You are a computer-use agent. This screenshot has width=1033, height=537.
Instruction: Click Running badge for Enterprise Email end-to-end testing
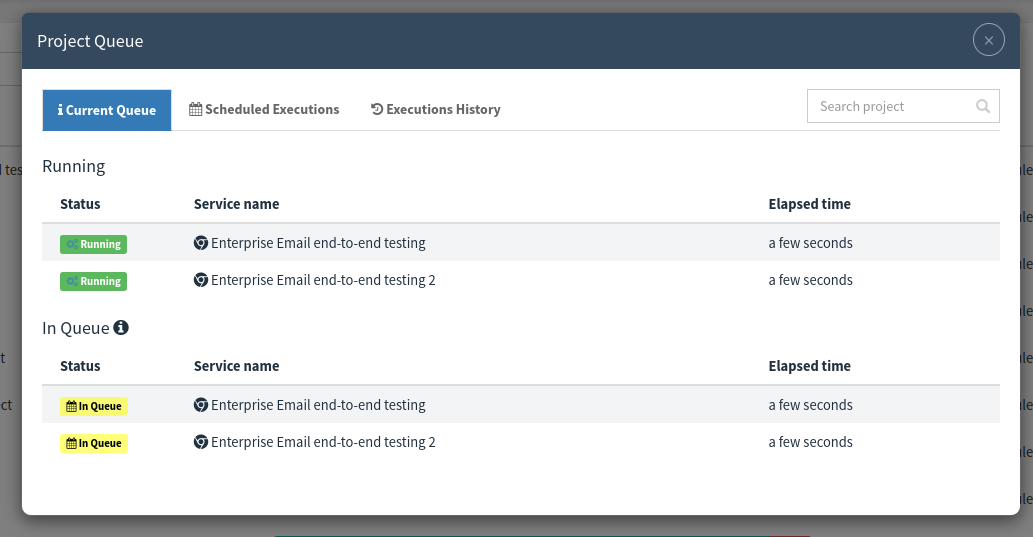click(94, 244)
